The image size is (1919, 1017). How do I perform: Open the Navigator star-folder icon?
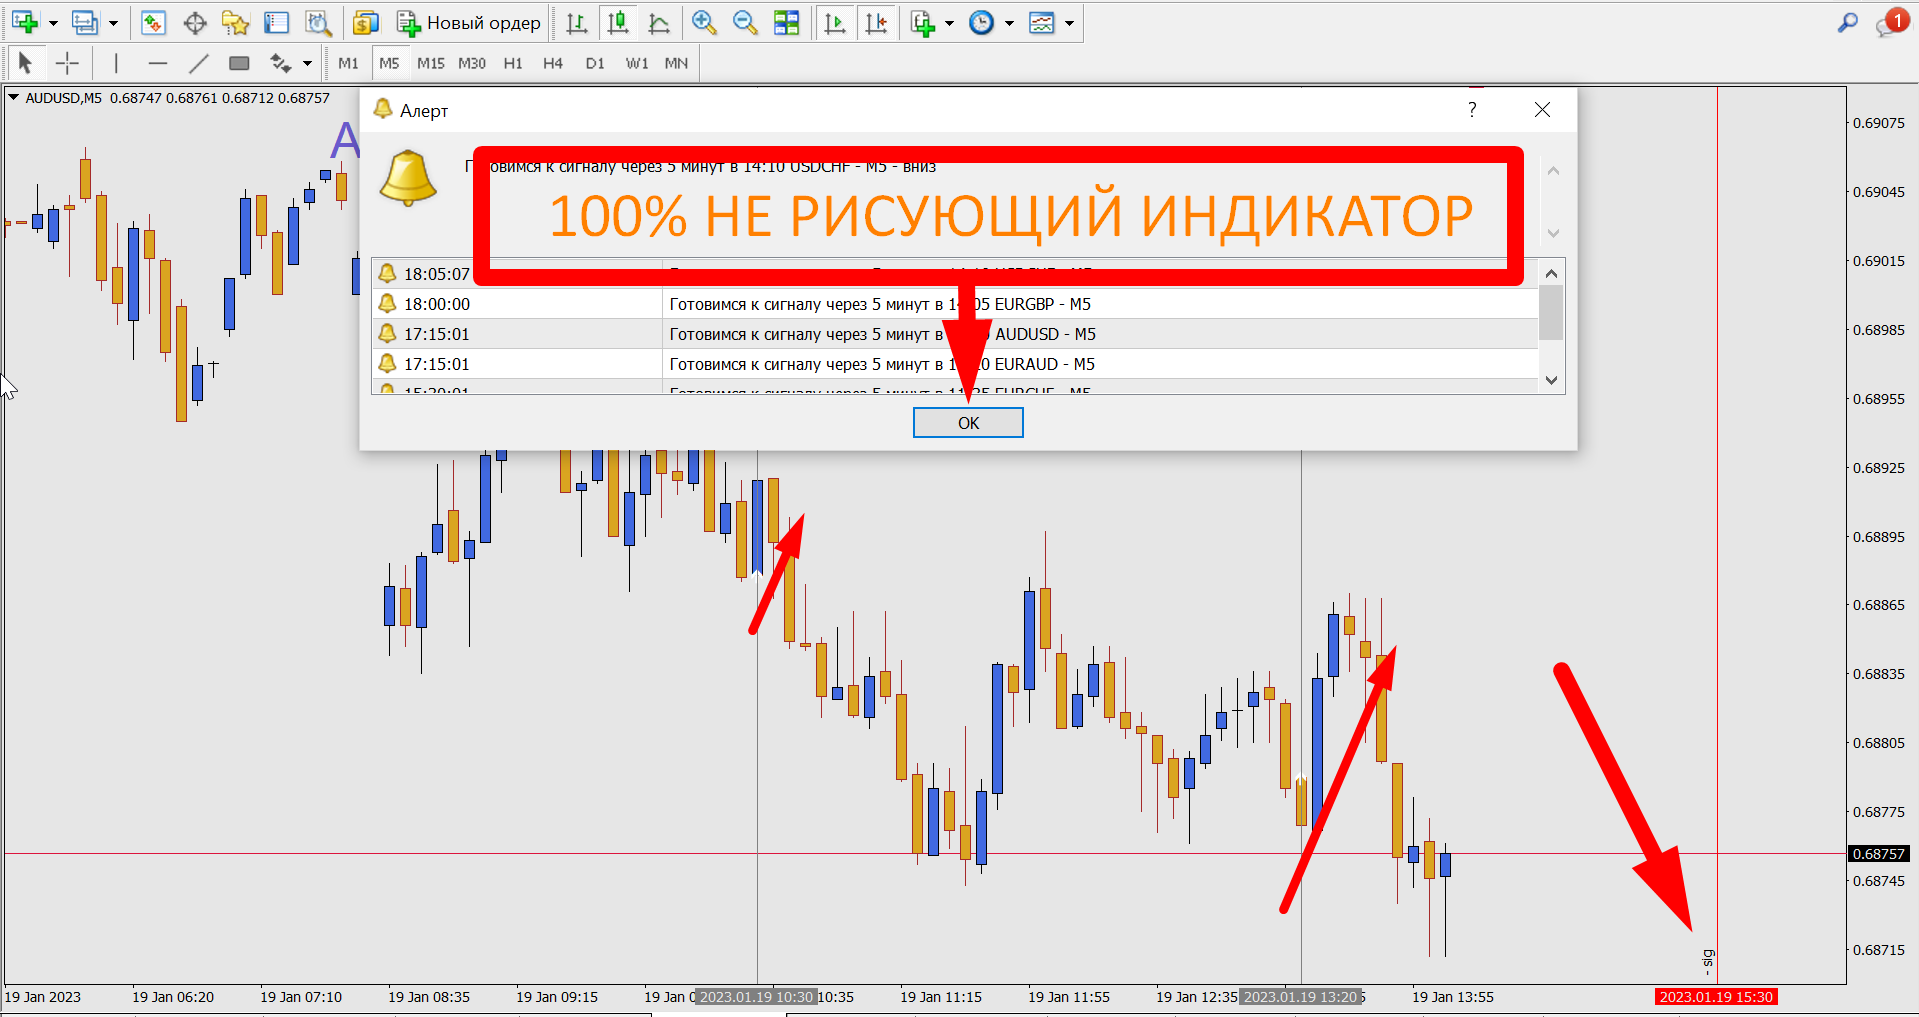(236, 22)
